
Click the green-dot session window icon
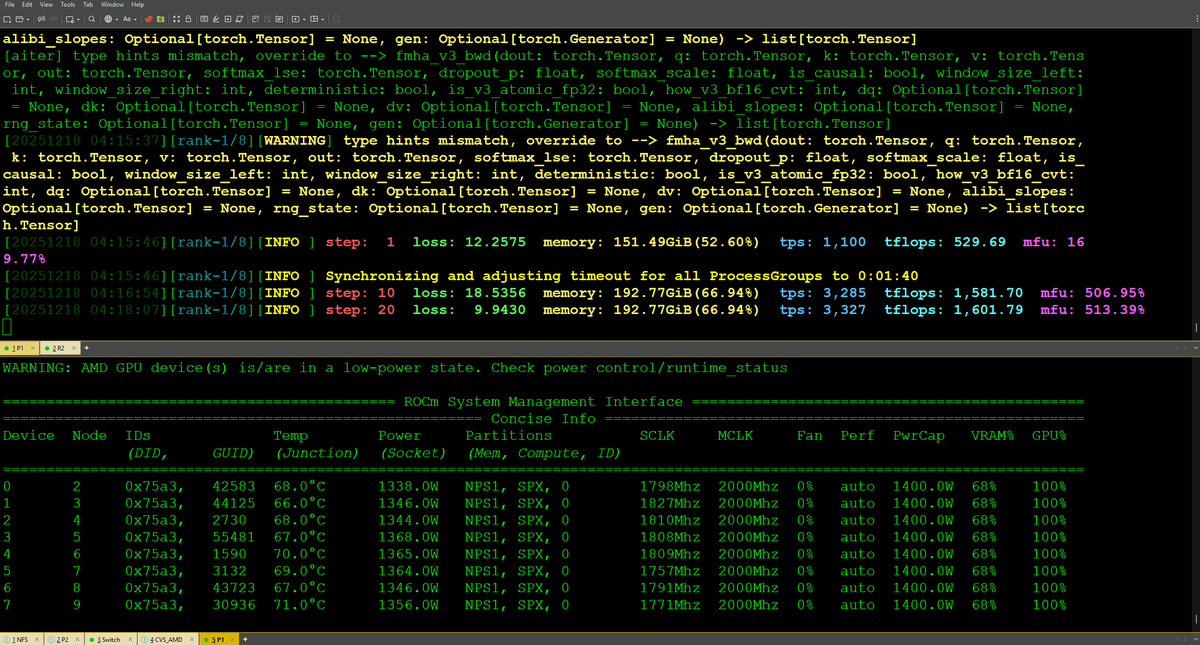tap(256, 19)
